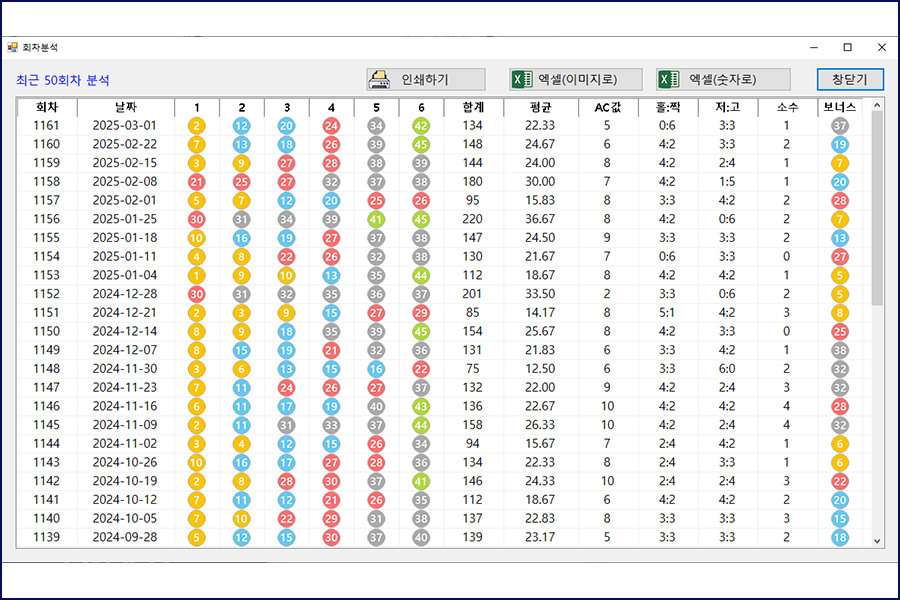Click bonus ball 19 in row 1160

coord(840,145)
